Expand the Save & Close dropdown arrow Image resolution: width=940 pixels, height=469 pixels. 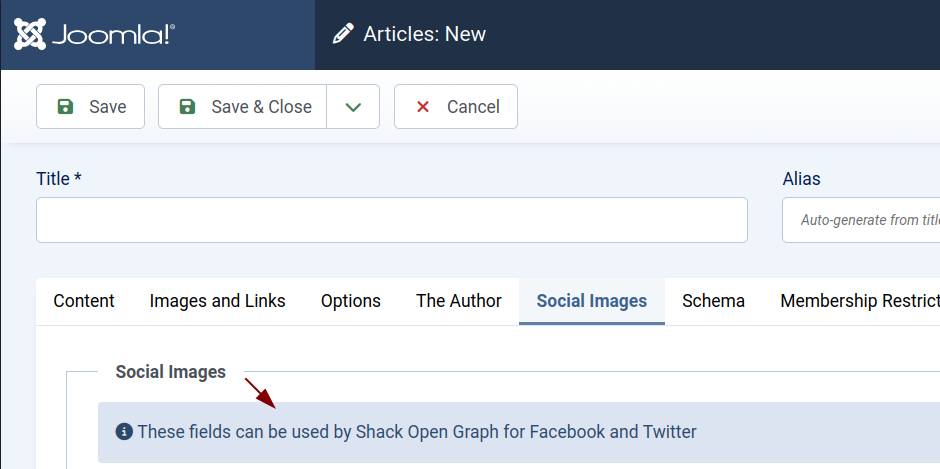(x=353, y=107)
